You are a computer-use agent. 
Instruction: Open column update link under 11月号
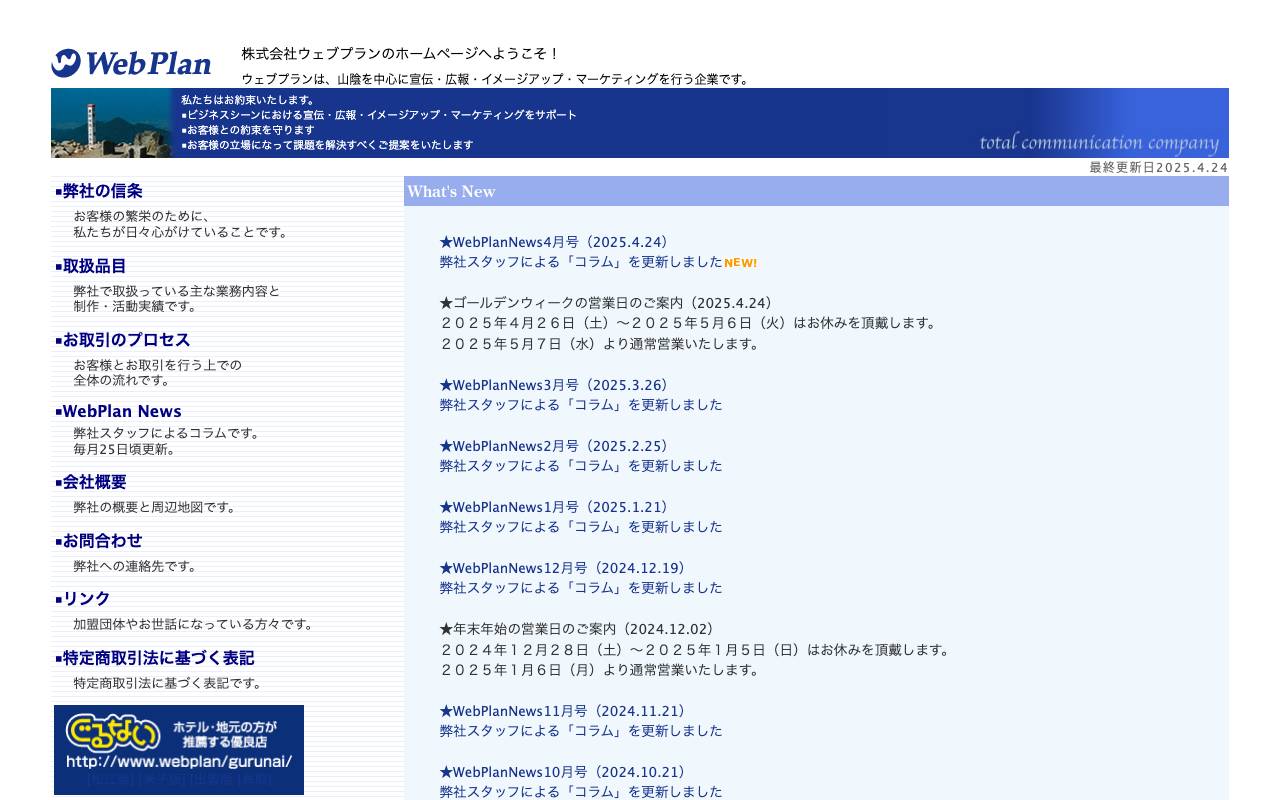click(581, 731)
